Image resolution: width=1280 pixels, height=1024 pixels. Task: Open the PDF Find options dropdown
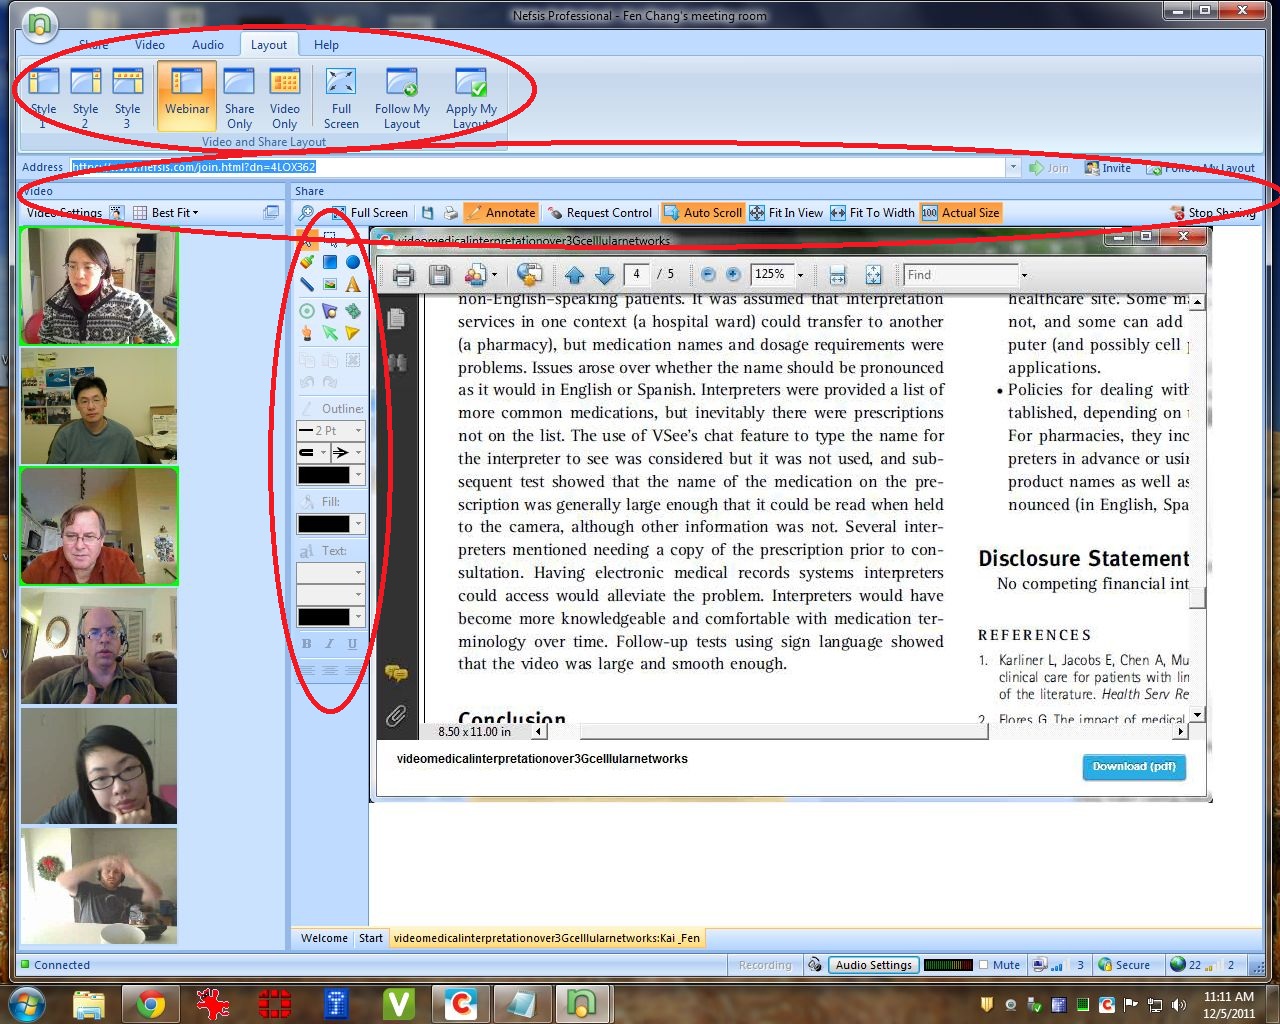tap(1023, 275)
